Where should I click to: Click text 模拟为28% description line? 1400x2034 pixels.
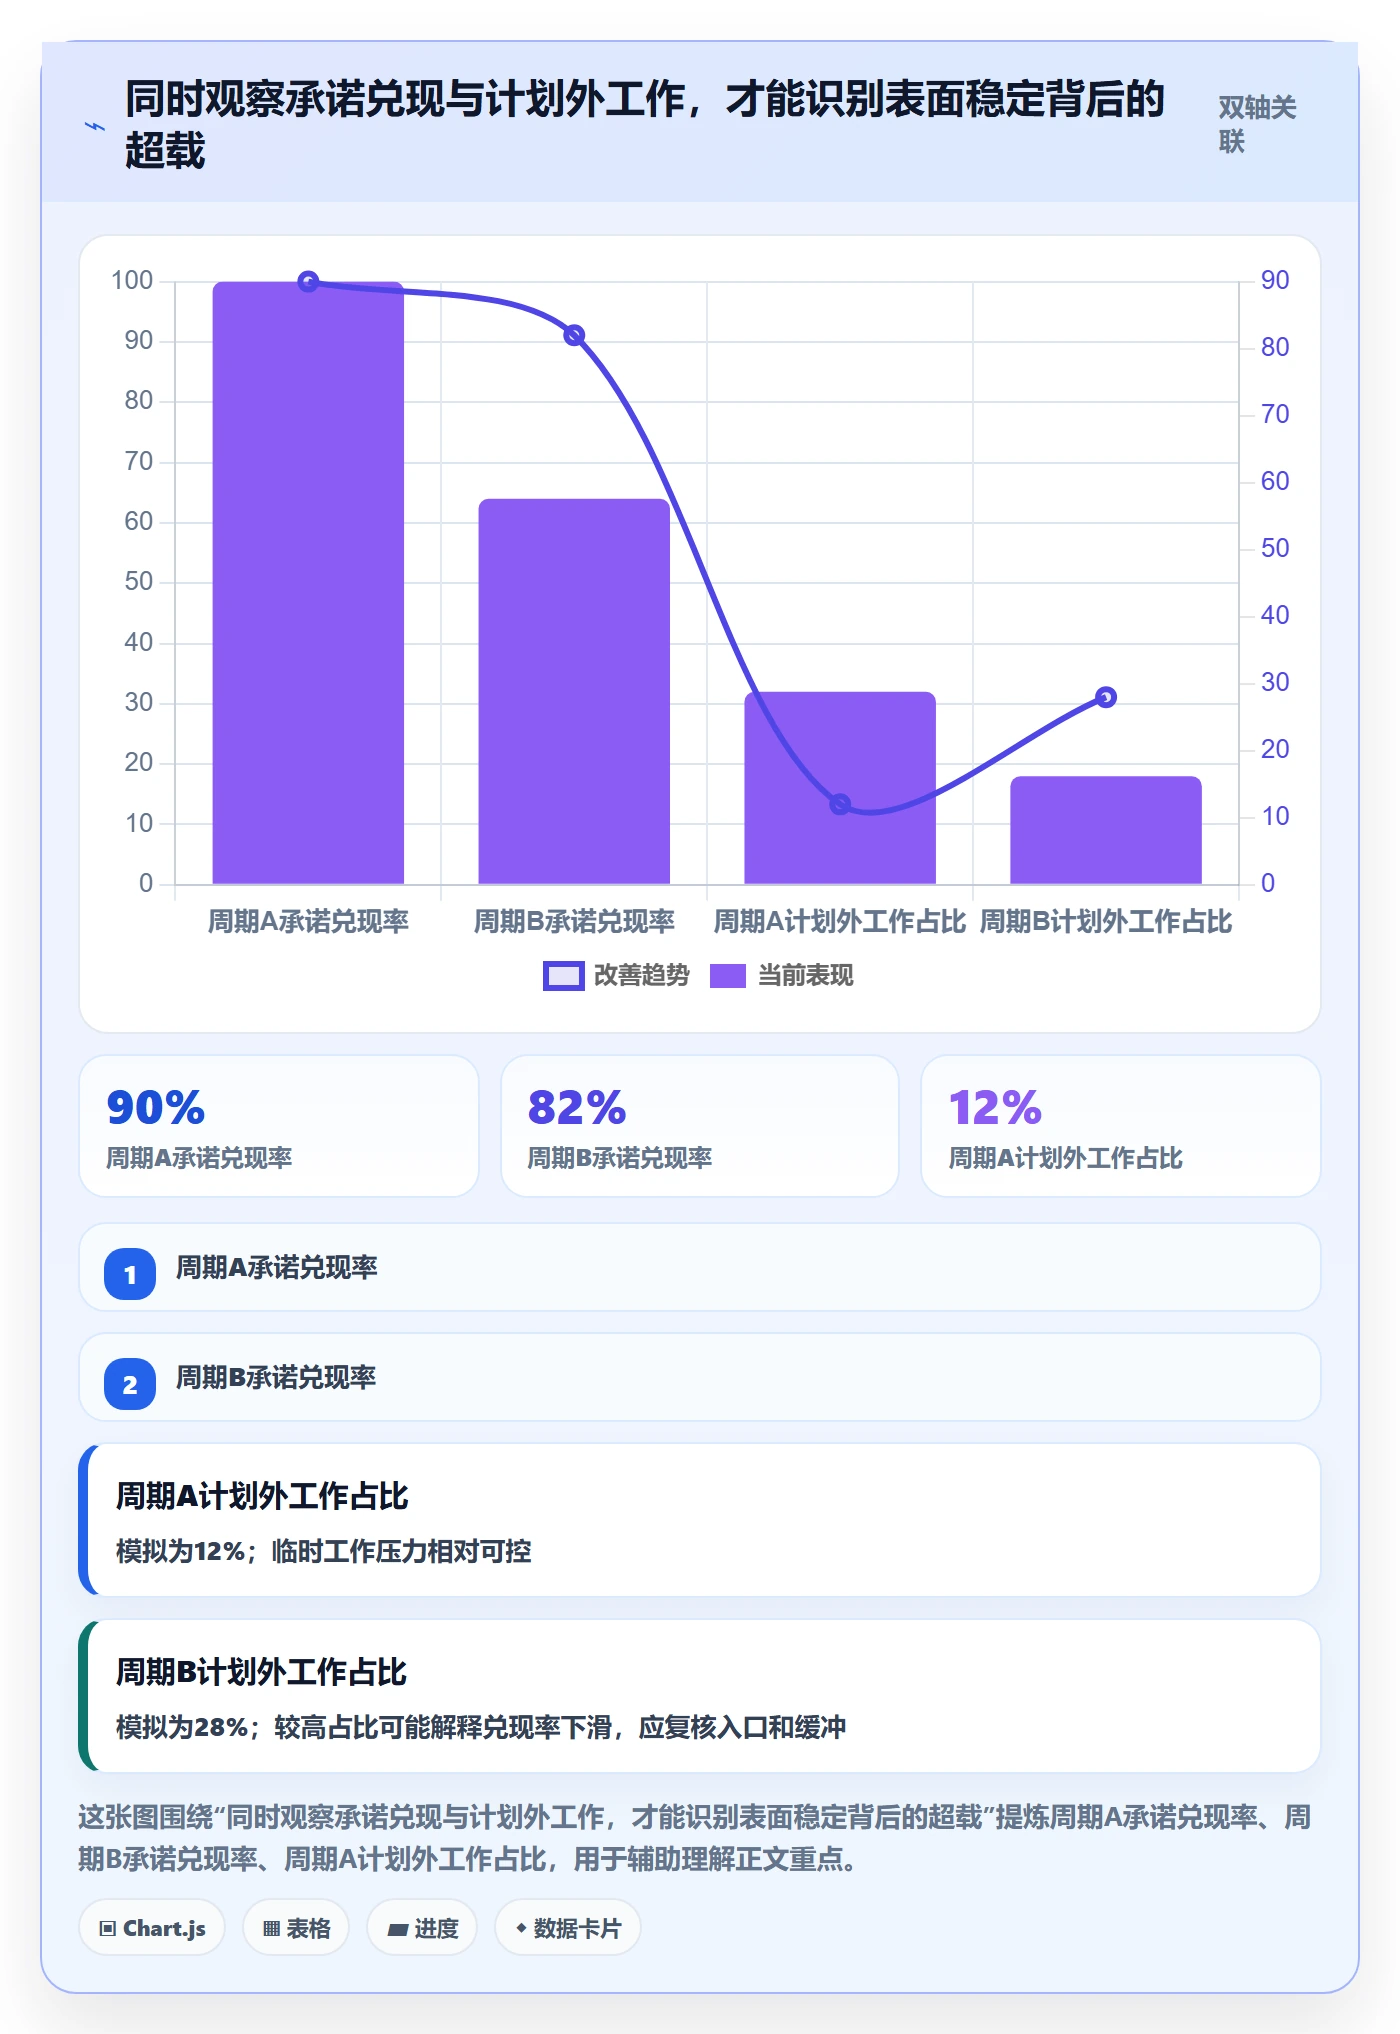(481, 1727)
